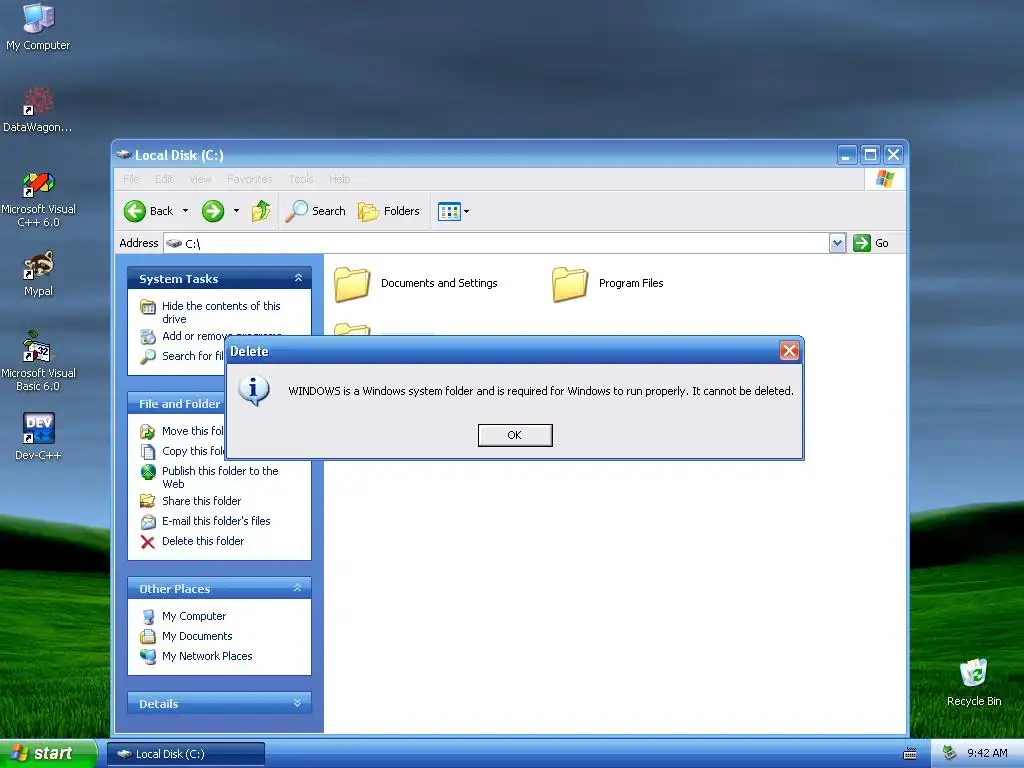Click the Local Disk title bar drive icon
The image size is (1024, 768).
124,155
